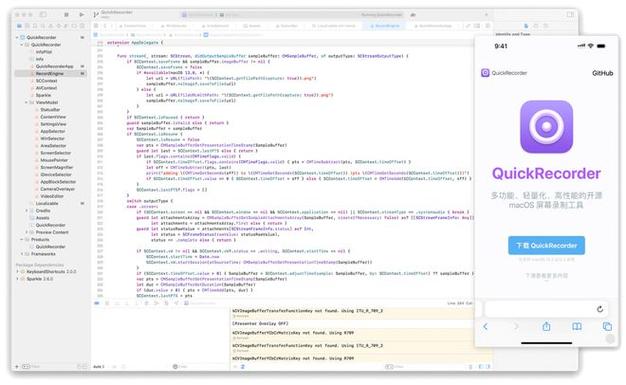Image resolution: width=626 pixels, height=385 pixels.
Task: Stop the running build in Xcode toolbar
Action: tap(66, 14)
